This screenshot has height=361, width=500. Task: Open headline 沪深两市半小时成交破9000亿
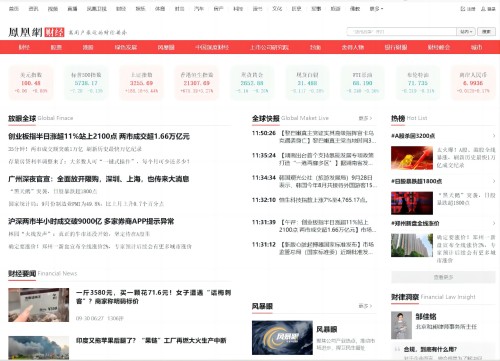tap(91, 221)
